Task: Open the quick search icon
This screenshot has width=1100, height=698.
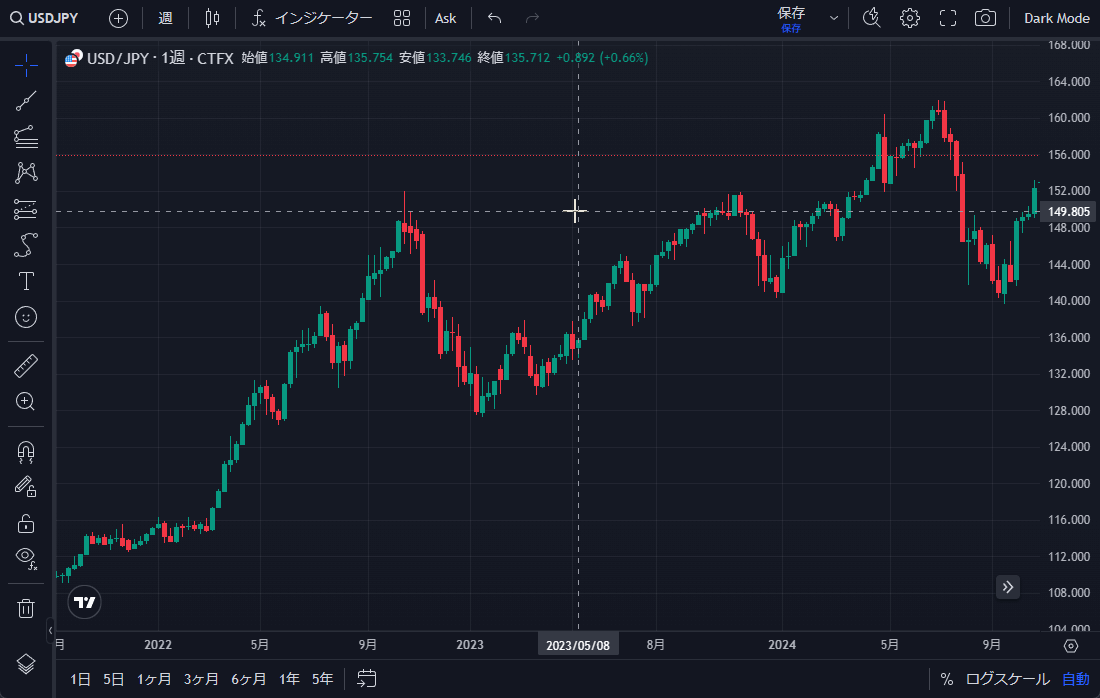Action: [x=871, y=18]
